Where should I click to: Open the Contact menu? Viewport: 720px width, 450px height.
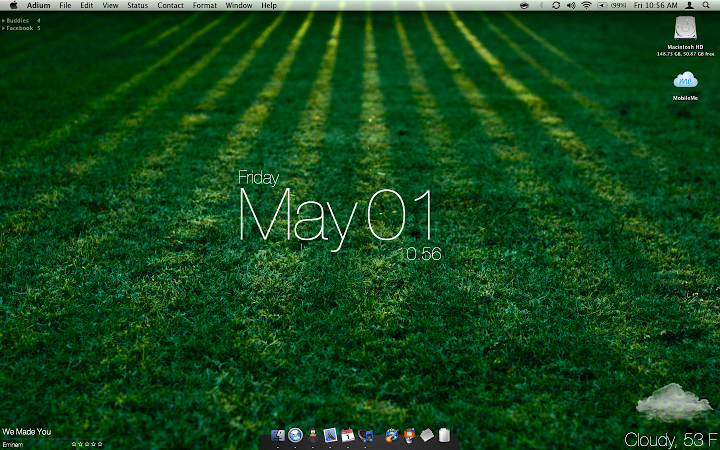(x=170, y=6)
